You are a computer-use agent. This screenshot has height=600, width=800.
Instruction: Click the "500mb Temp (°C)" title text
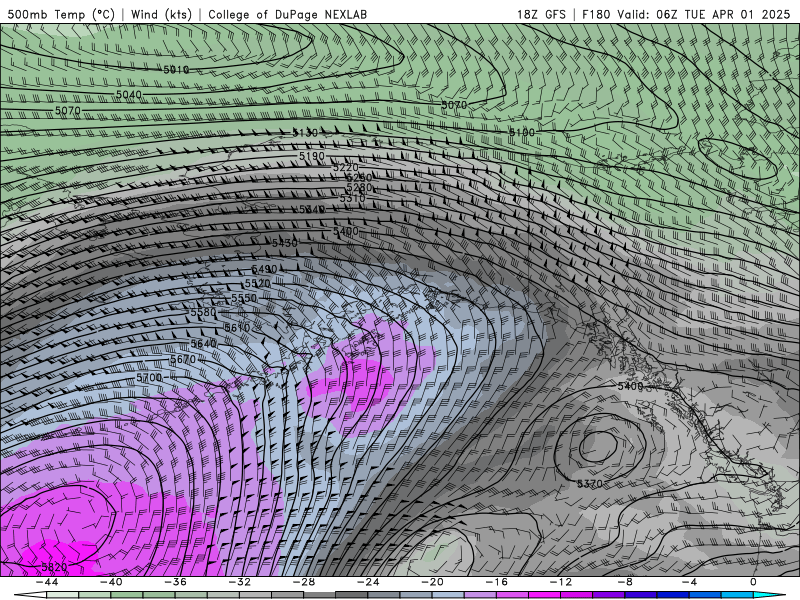(x=61, y=14)
